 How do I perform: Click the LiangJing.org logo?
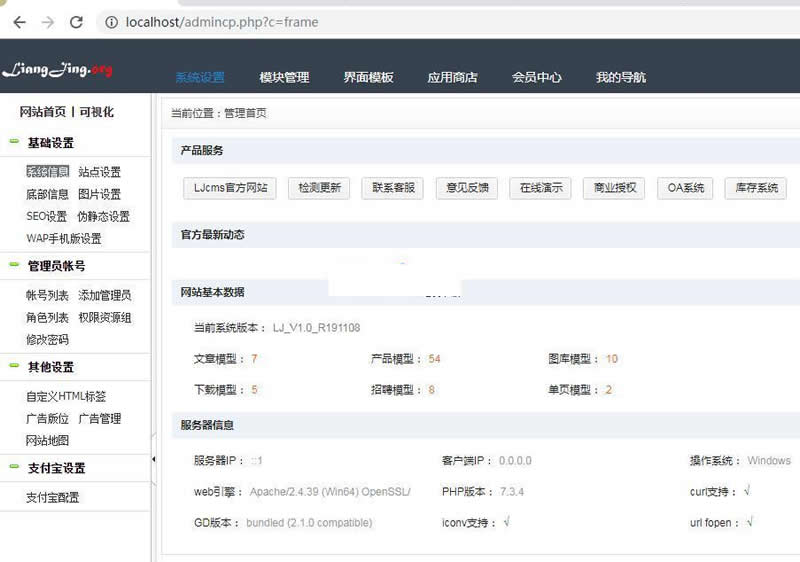coord(57,70)
